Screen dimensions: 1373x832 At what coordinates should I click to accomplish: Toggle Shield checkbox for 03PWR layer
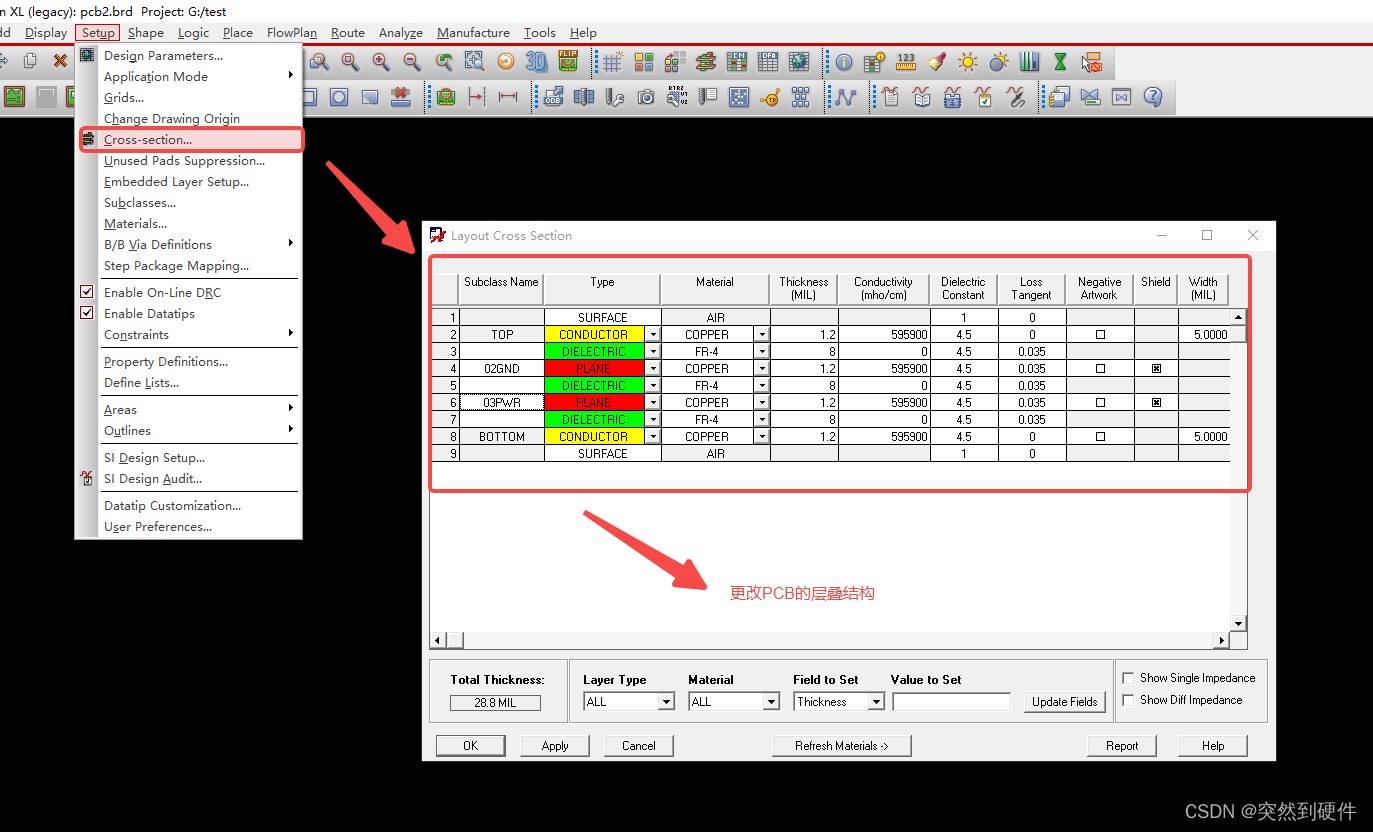(1156, 403)
